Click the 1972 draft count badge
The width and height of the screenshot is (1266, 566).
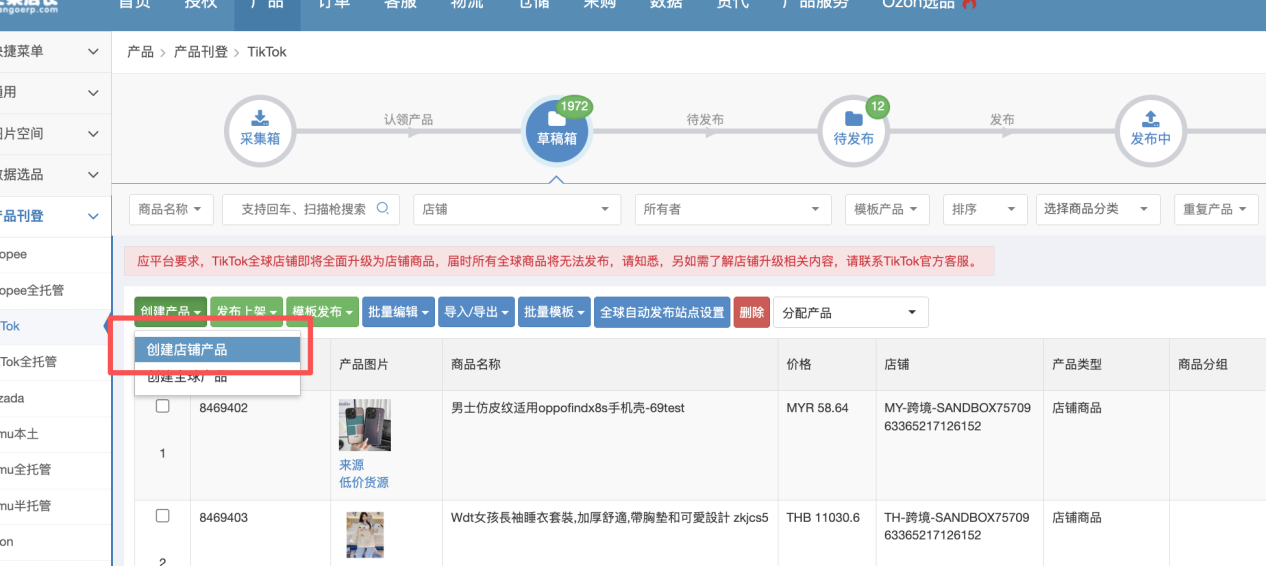point(574,106)
